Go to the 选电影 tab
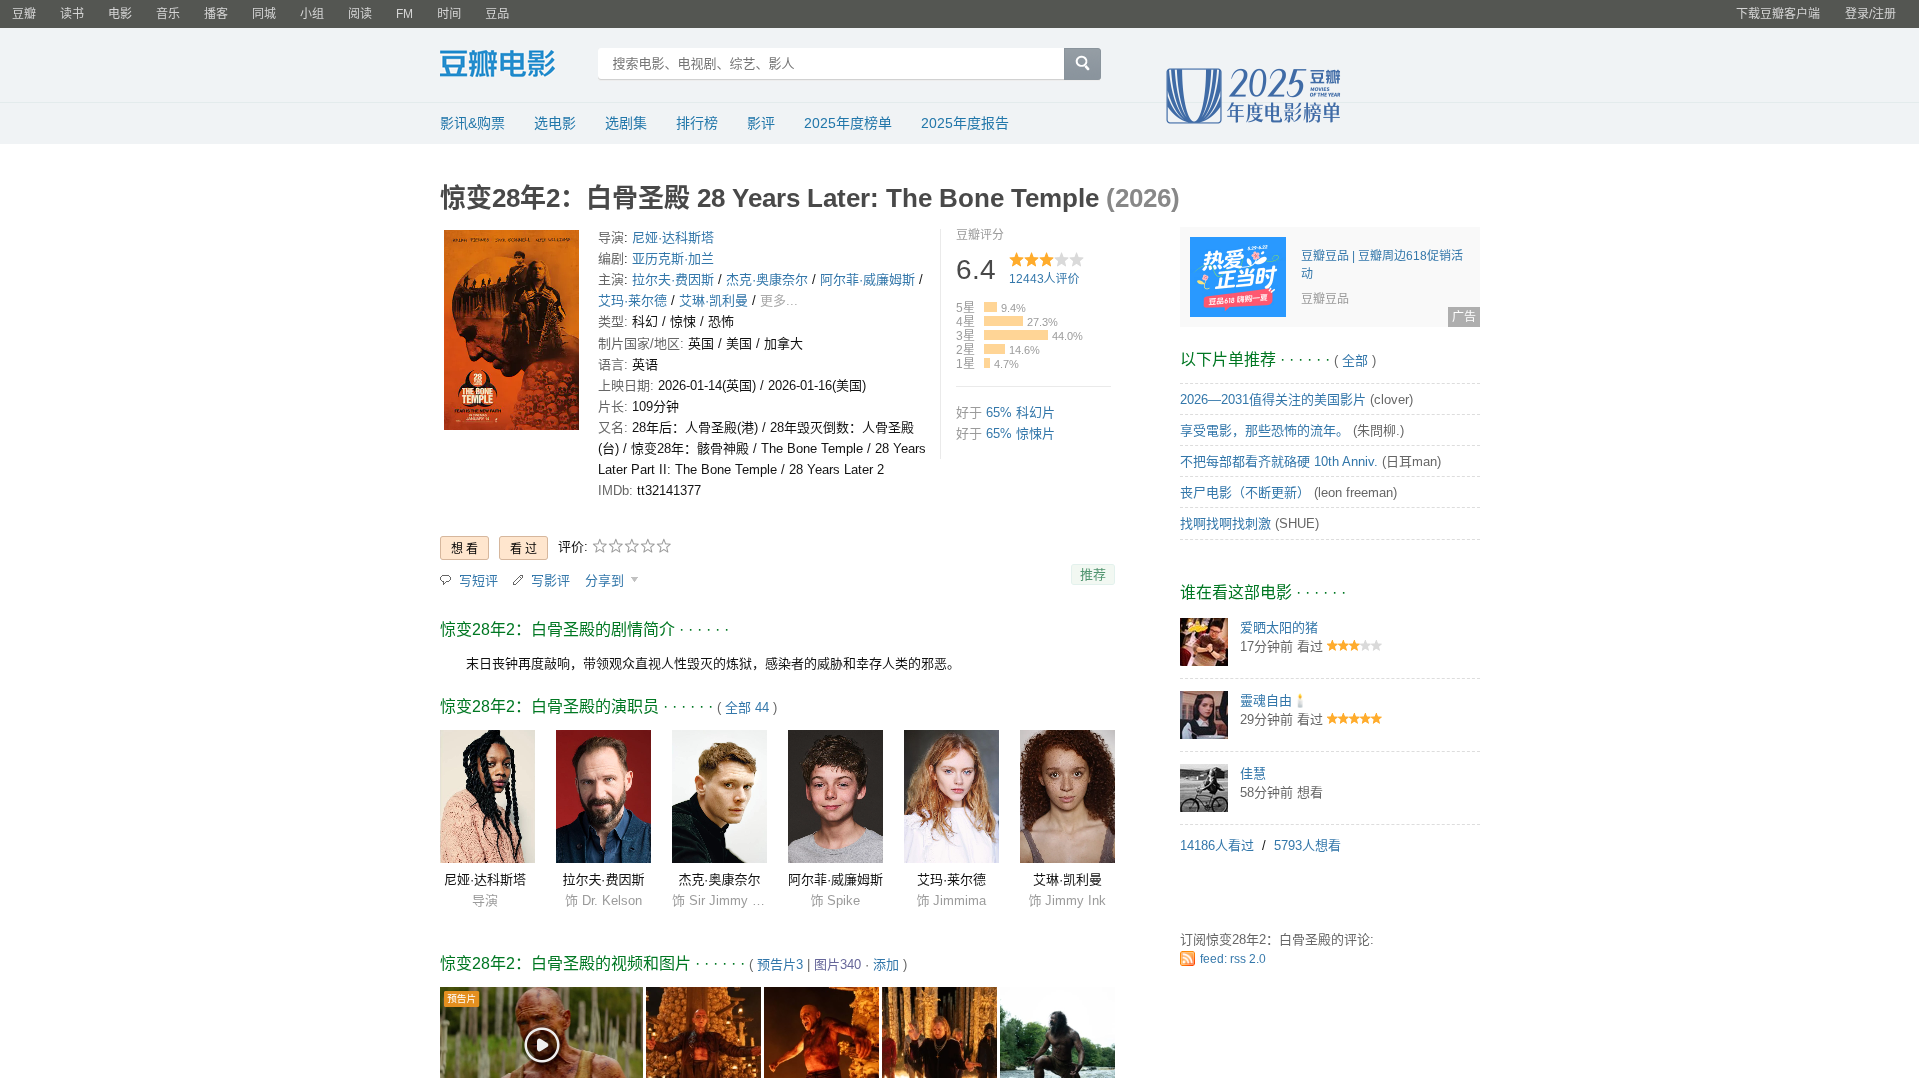Viewport: 1919px width, 1078px height. click(555, 123)
